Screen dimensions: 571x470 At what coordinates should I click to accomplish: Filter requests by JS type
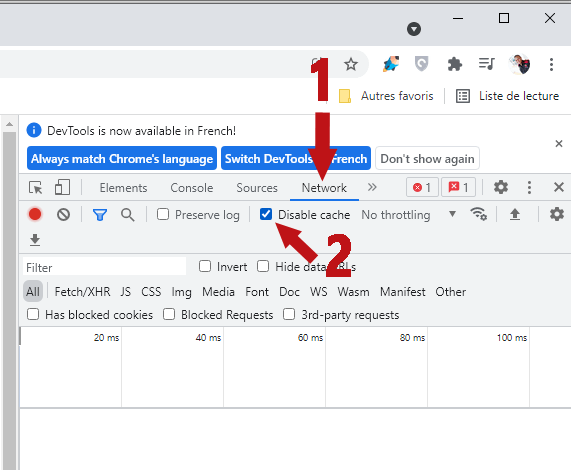pyautogui.click(x=126, y=292)
